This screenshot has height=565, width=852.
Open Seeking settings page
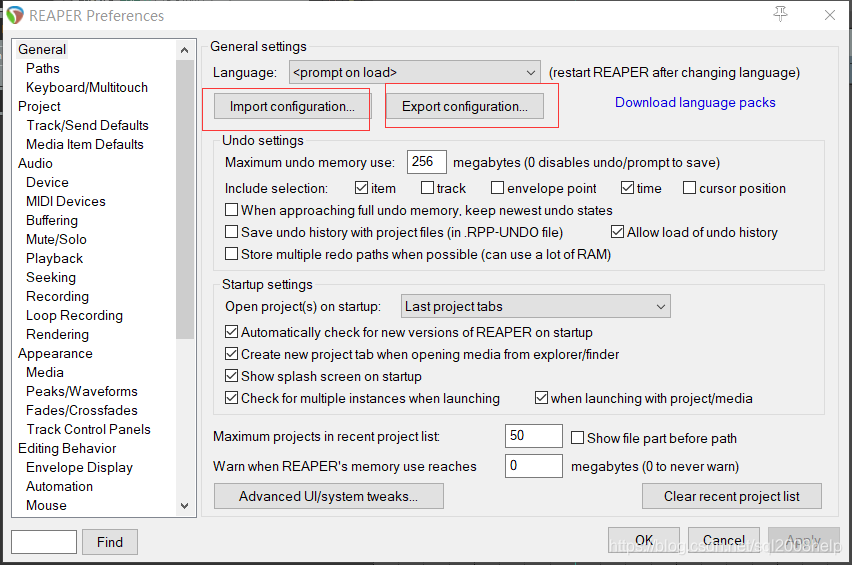[51, 278]
